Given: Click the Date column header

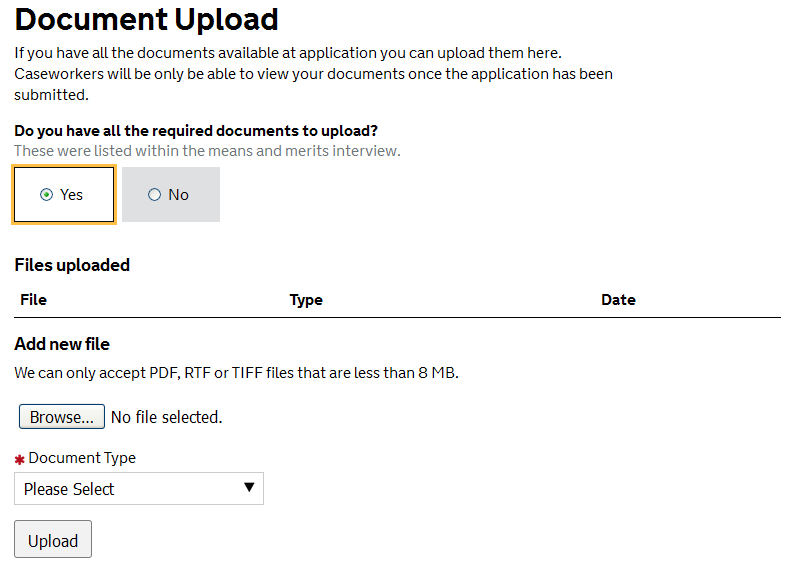Looking at the screenshot, I should click(618, 300).
